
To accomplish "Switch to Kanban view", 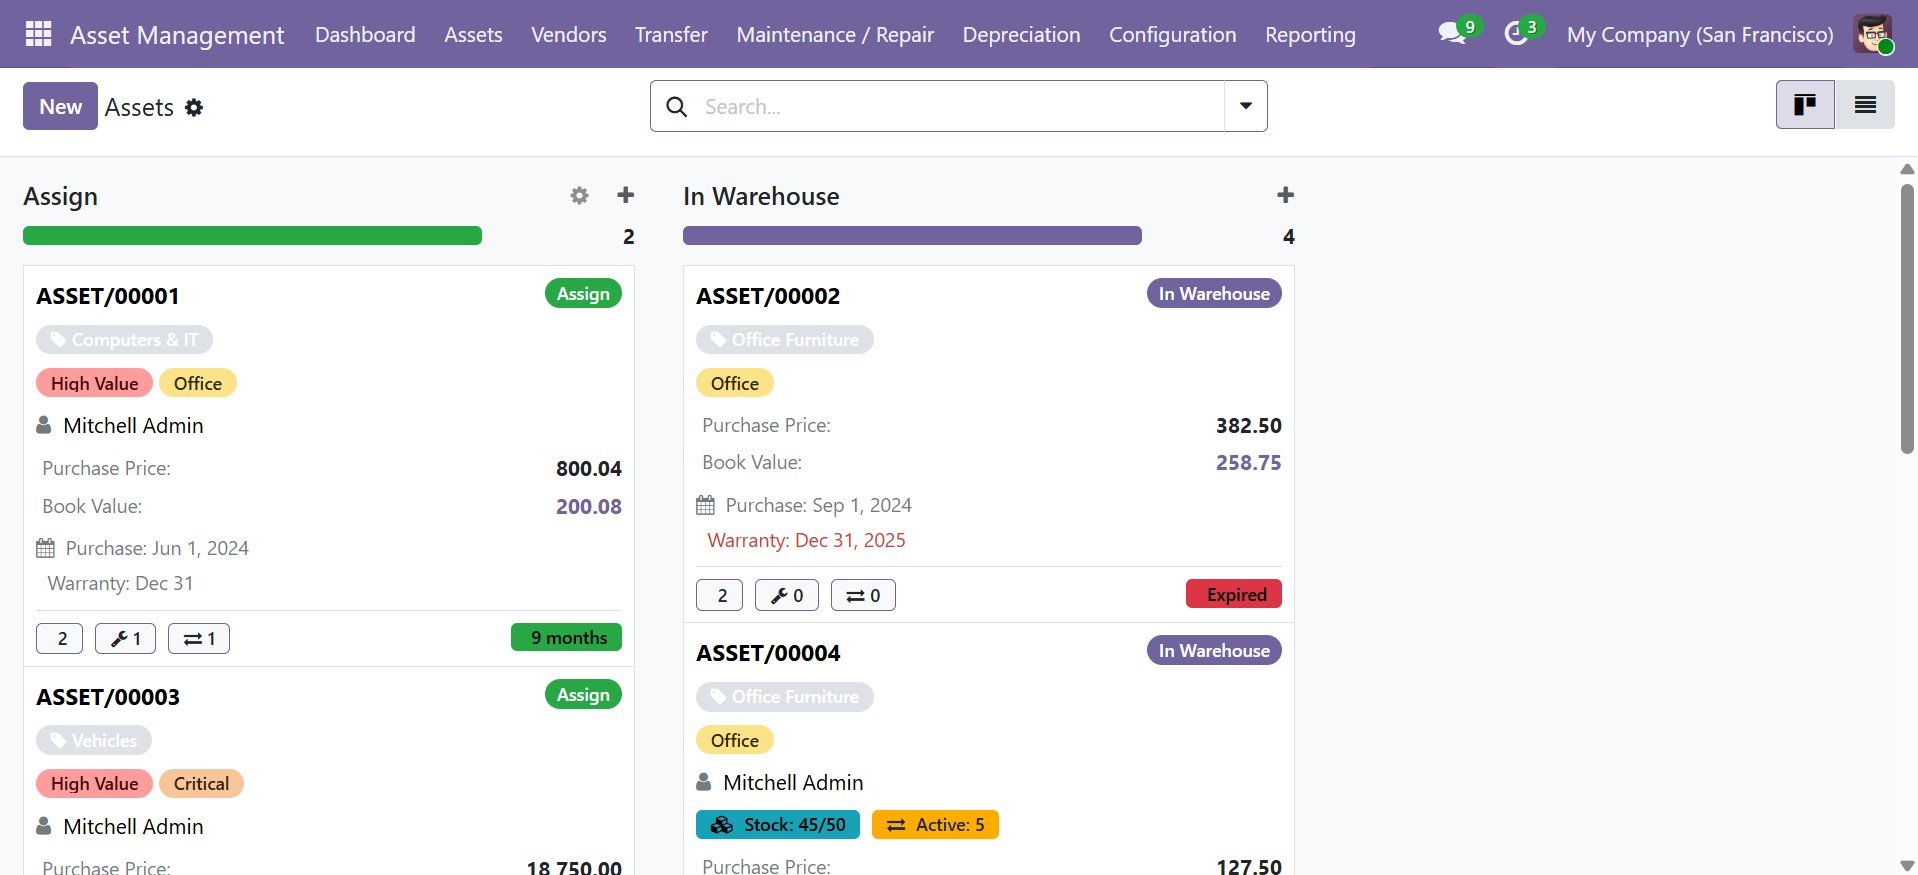I will pyautogui.click(x=1805, y=105).
